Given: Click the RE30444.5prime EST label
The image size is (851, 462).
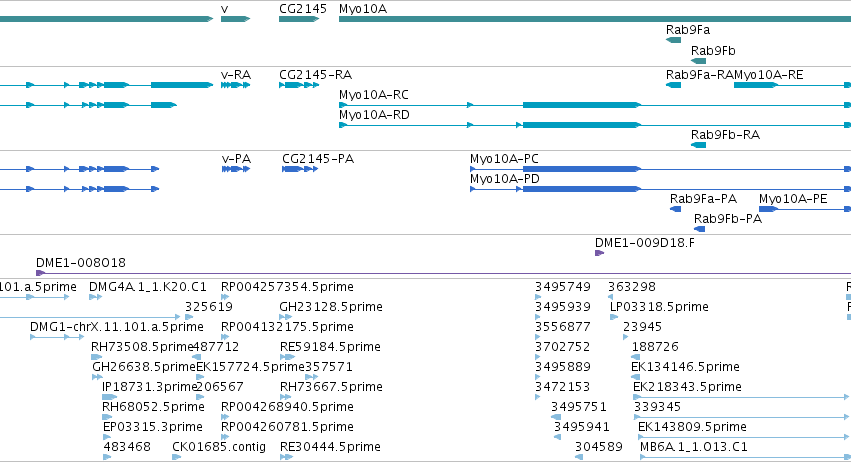Looking at the screenshot, I should point(330,448).
